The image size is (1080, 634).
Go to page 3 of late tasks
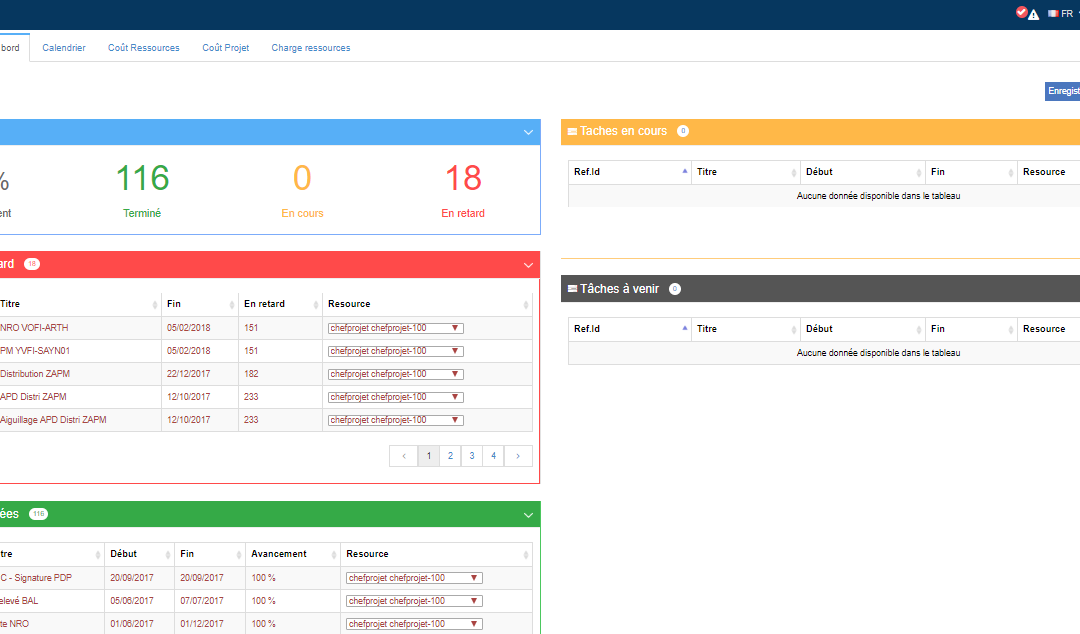472,456
